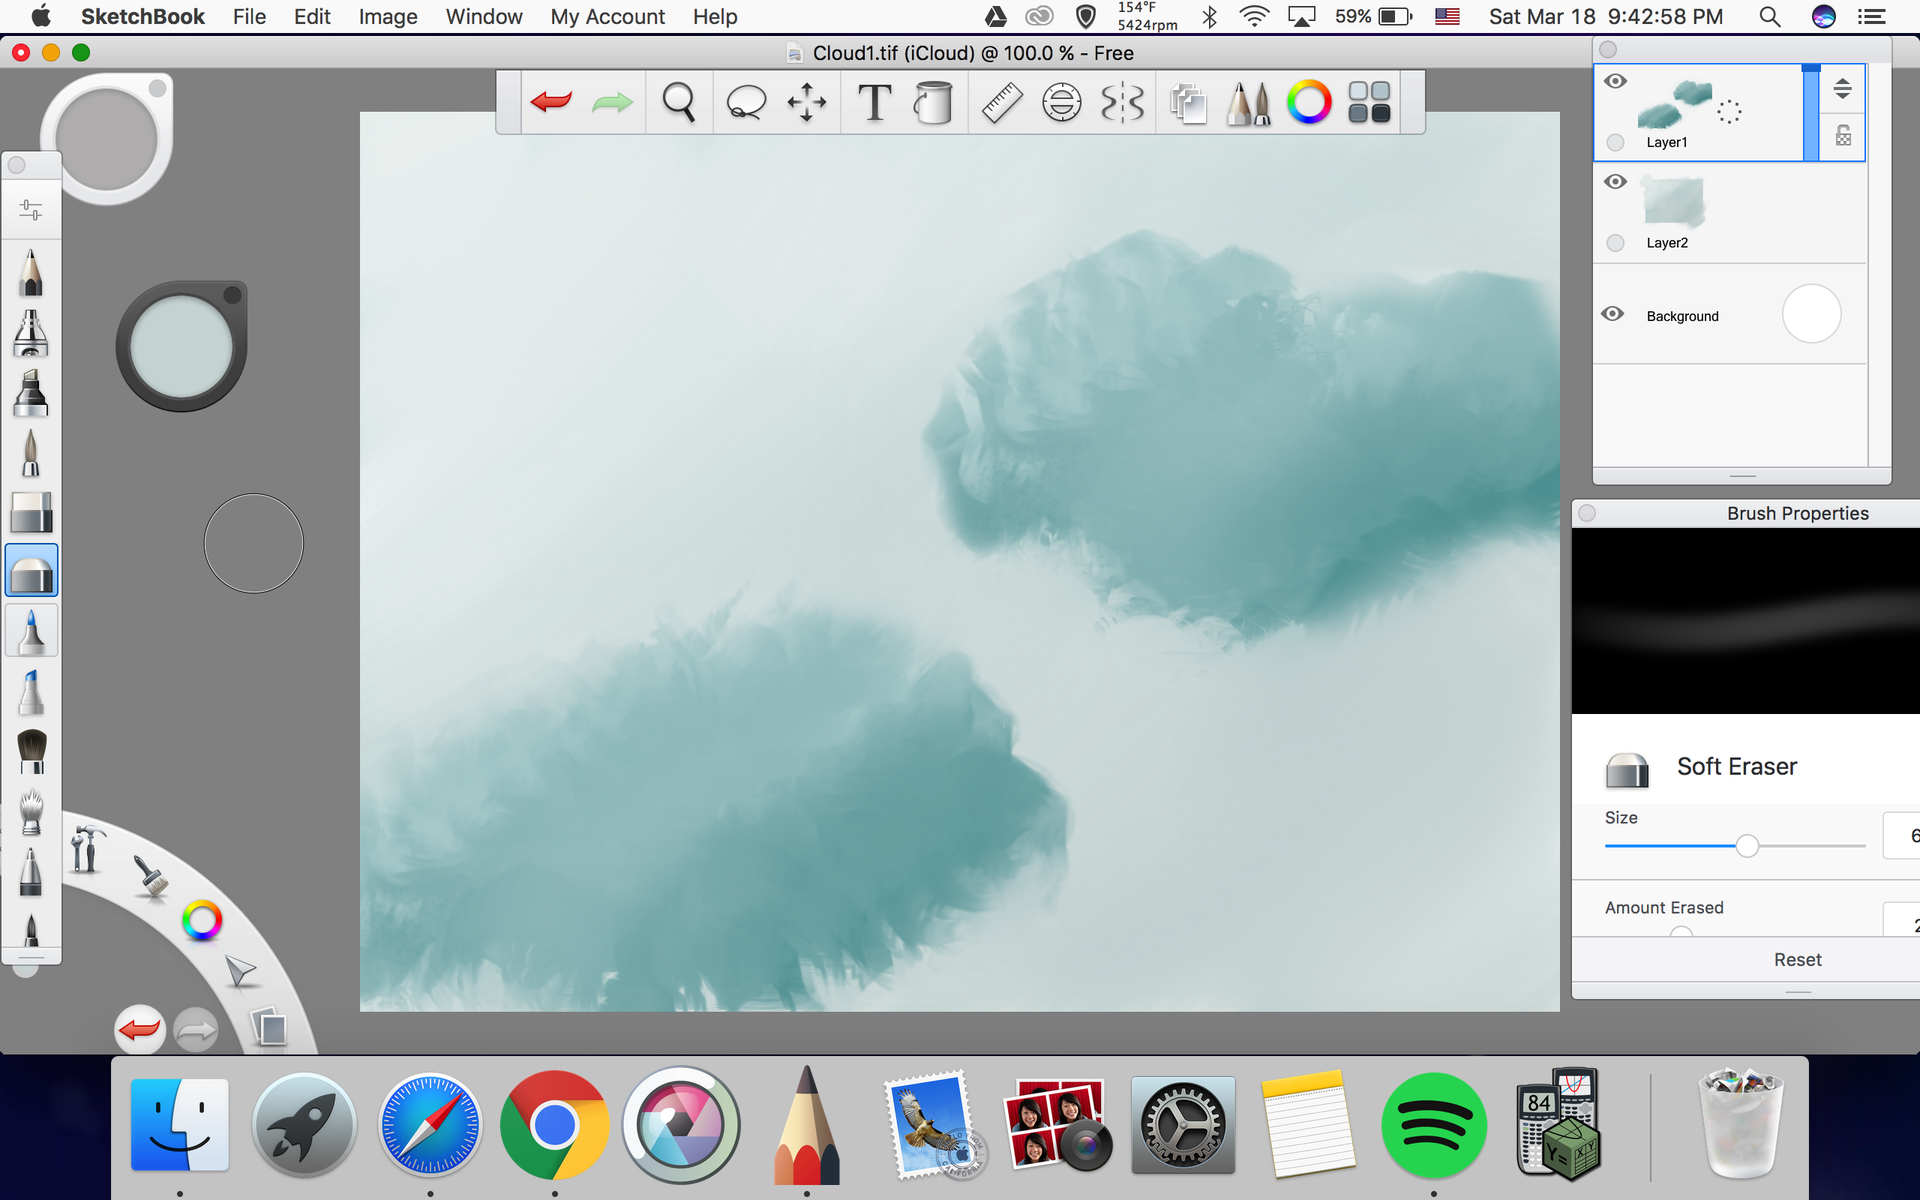
Task: Toggle the Symmetry tool
Action: point(1122,102)
